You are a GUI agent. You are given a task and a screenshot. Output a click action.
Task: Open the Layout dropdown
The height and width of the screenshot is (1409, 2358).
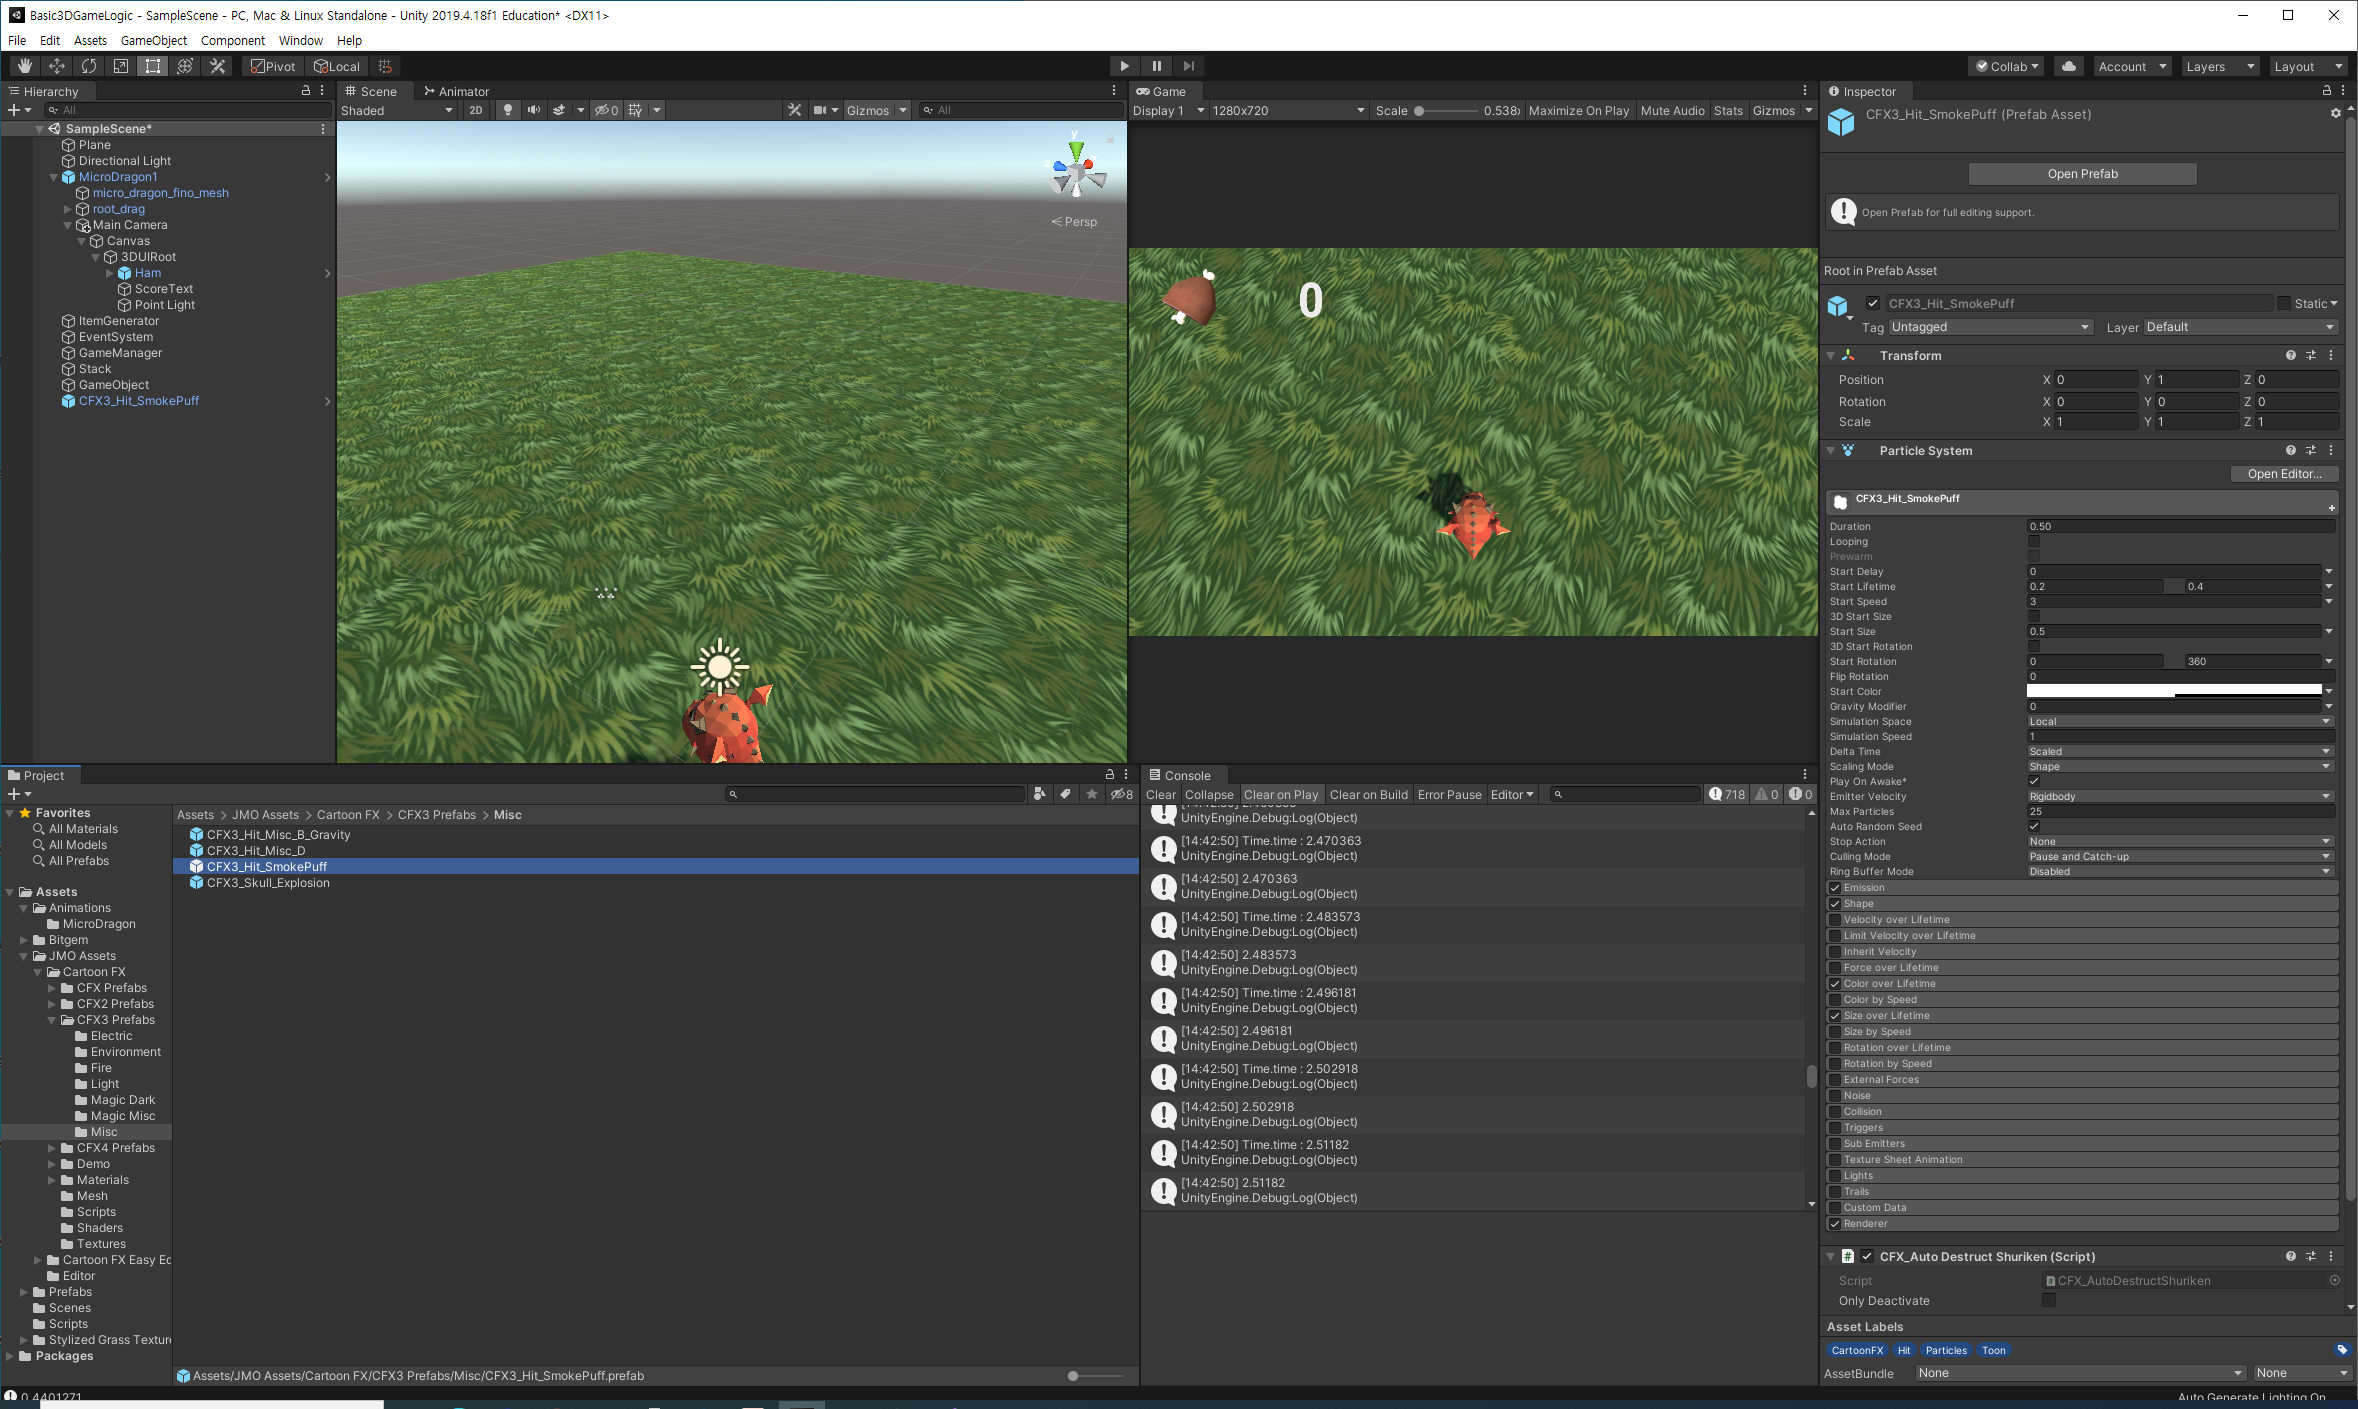click(x=2307, y=66)
